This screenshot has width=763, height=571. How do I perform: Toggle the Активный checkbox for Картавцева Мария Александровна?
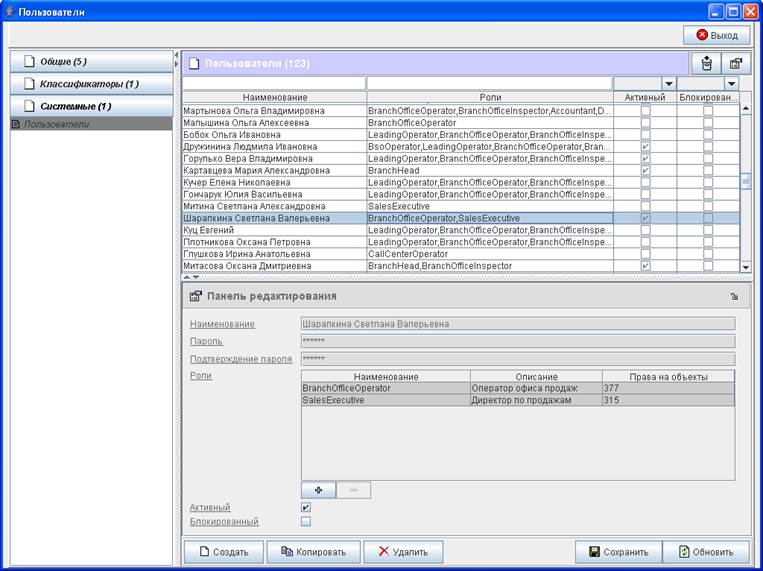tap(645, 171)
